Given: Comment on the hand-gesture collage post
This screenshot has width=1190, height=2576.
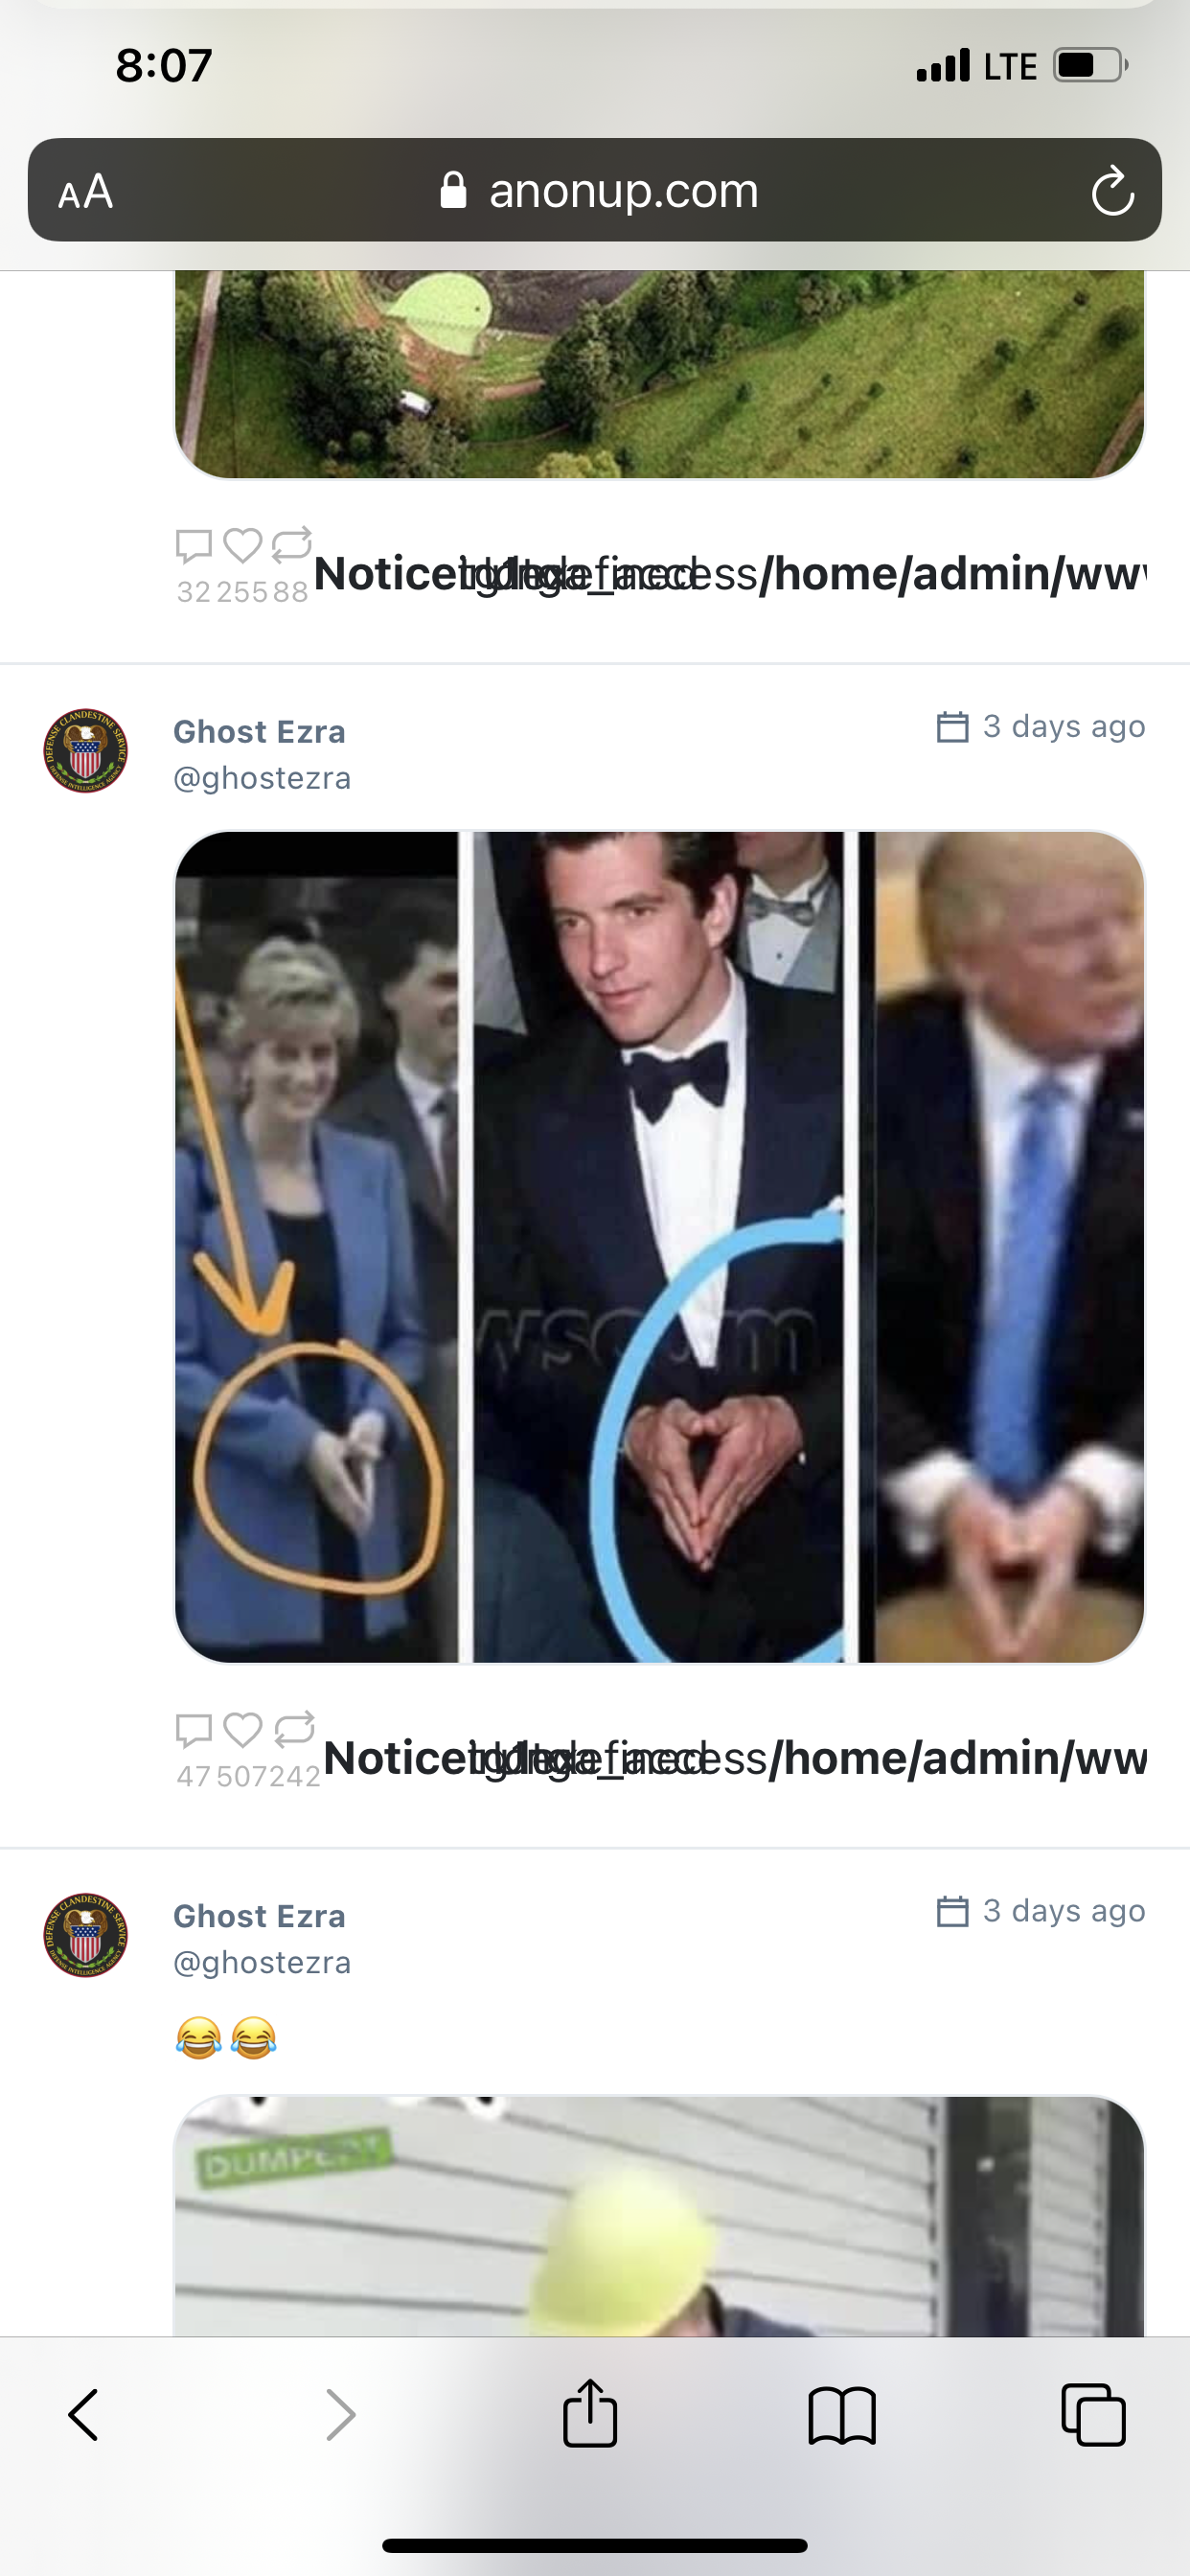Looking at the screenshot, I should (193, 1729).
